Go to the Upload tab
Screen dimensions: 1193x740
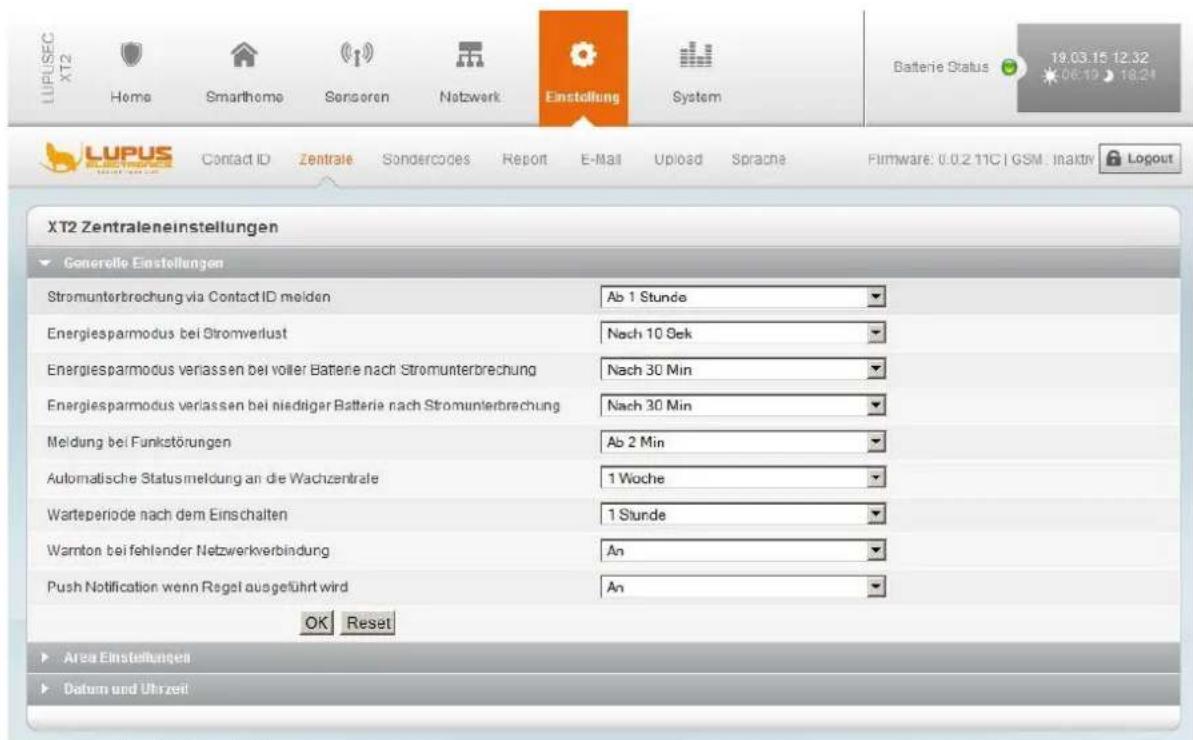pyautogui.click(x=678, y=159)
